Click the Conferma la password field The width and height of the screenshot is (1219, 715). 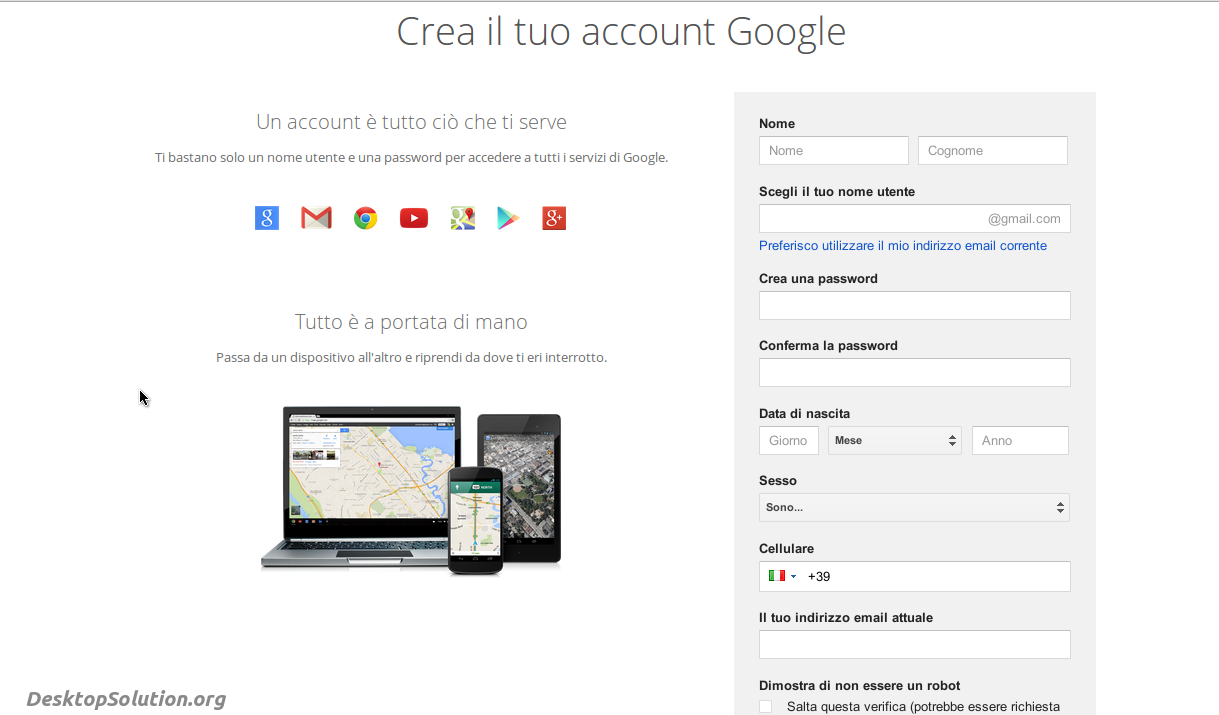tap(915, 372)
